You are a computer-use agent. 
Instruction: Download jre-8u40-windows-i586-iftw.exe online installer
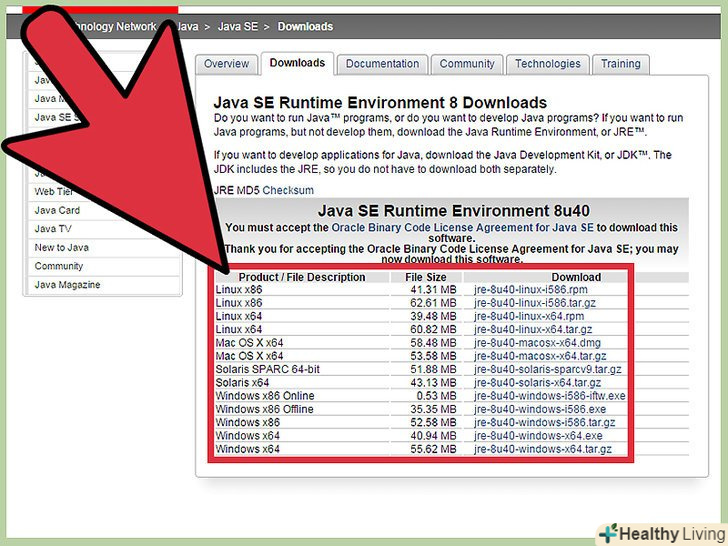(x=549, y=396)
